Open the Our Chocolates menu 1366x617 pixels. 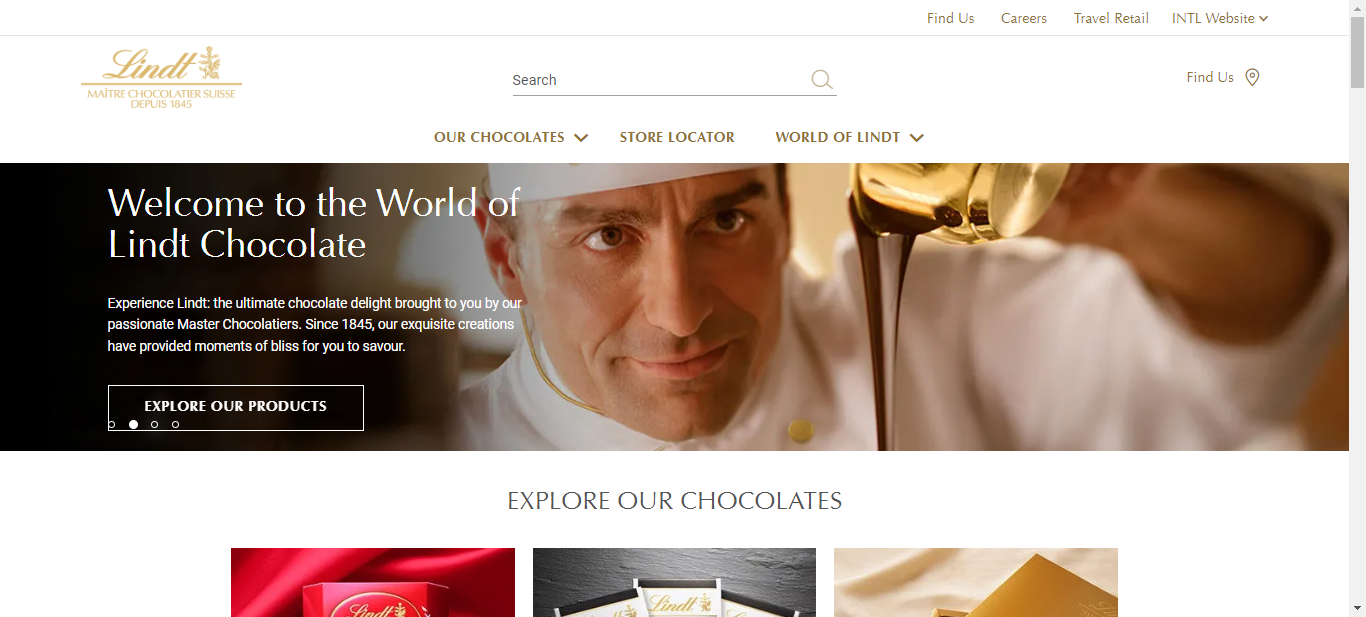[499, 137]
